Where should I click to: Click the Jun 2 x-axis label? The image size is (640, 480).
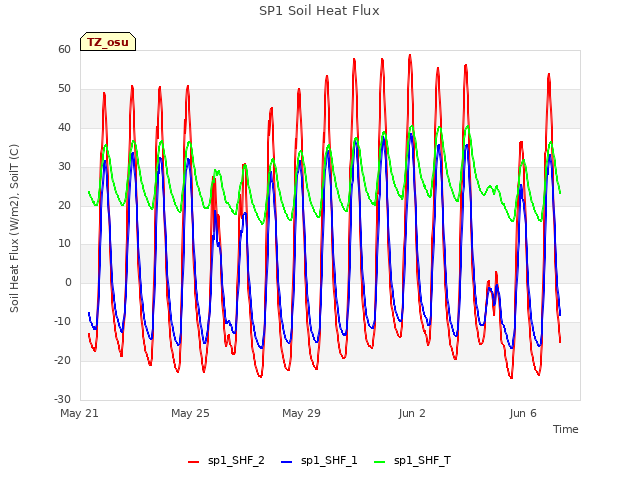(412, 413)
